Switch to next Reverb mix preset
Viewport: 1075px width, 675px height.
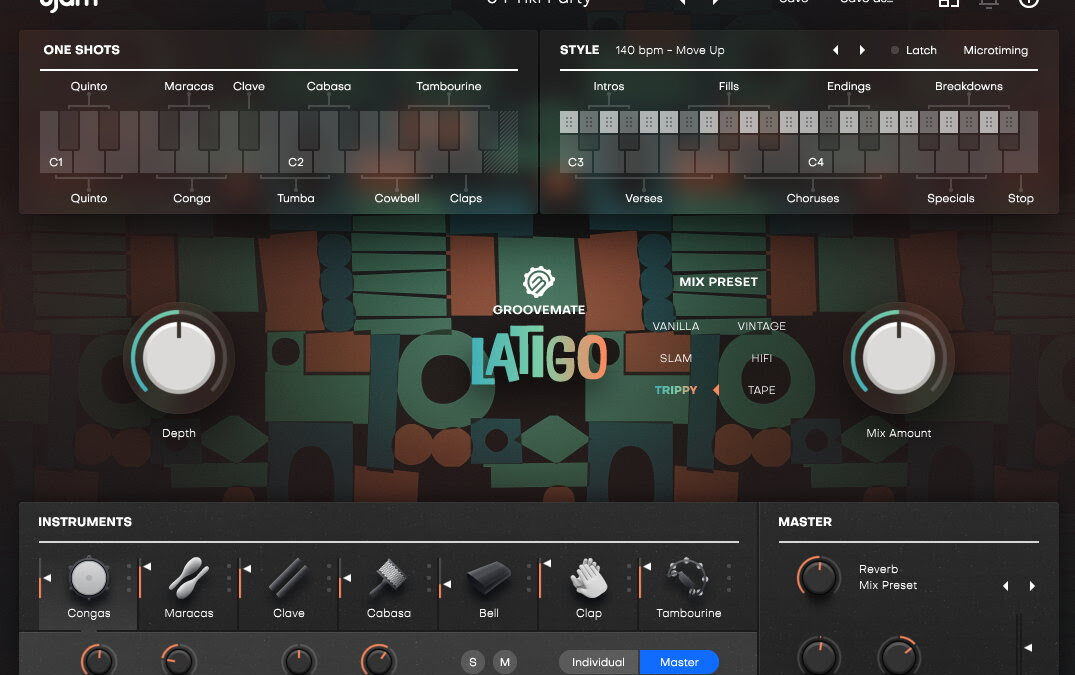(x=1032, y=586)
